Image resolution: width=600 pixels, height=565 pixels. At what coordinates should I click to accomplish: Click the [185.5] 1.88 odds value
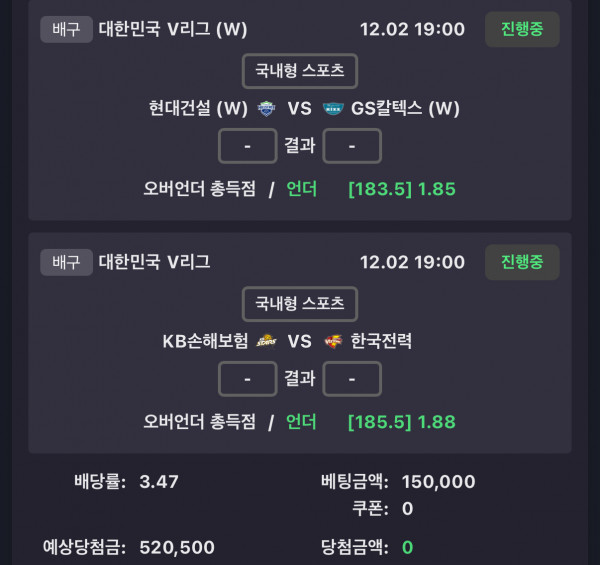402,422
